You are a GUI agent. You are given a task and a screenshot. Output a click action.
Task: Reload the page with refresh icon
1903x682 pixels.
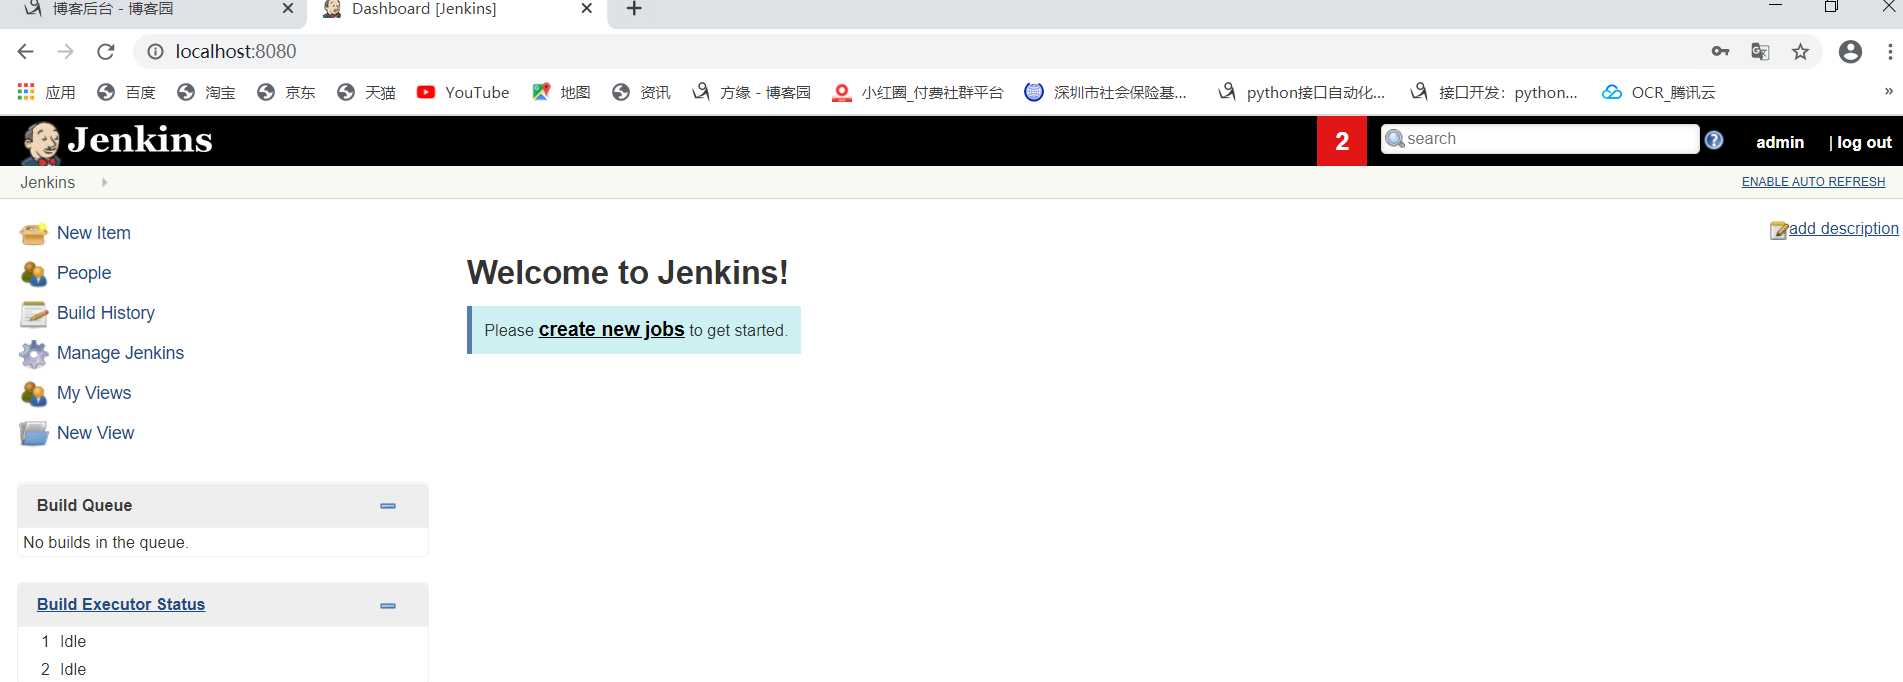pos(106,51)
